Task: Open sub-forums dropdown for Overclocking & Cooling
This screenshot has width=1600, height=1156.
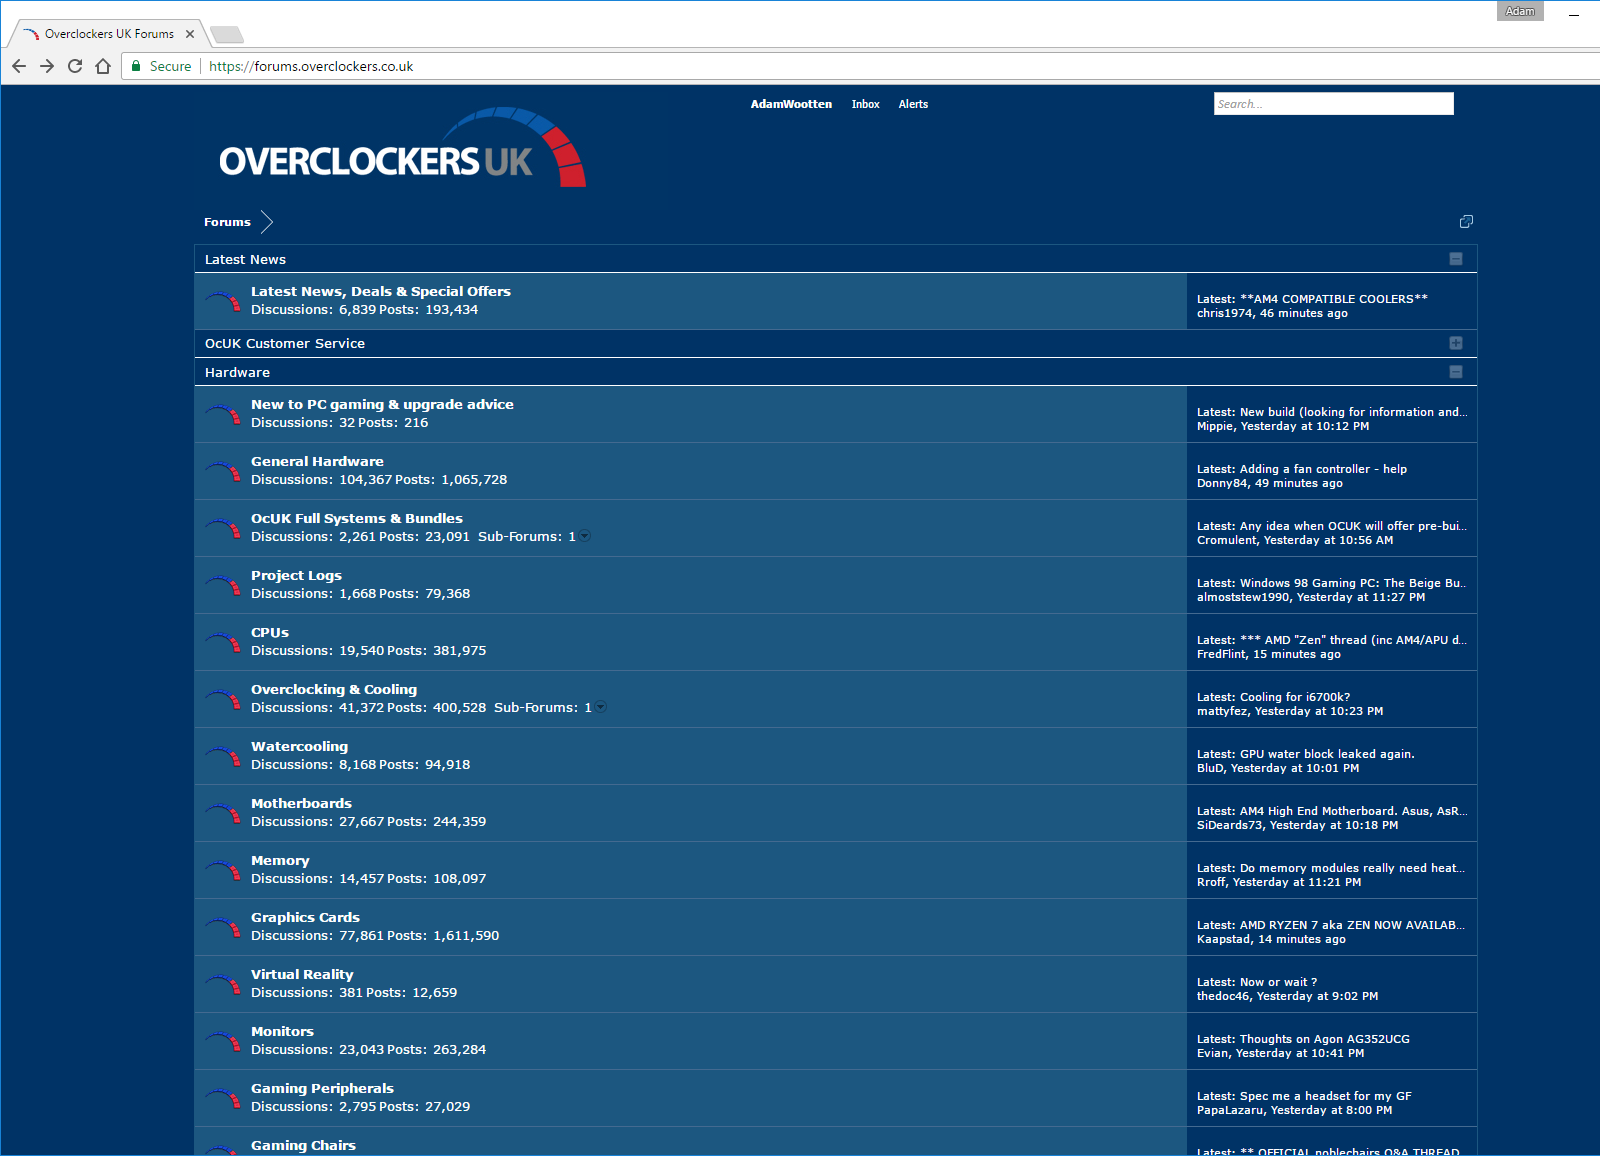Action: click(x=601, y=708)
